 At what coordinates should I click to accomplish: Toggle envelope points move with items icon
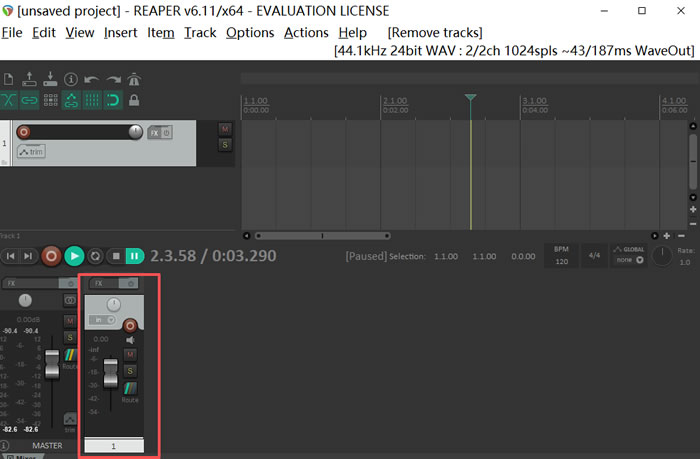(x=71, y=100)
